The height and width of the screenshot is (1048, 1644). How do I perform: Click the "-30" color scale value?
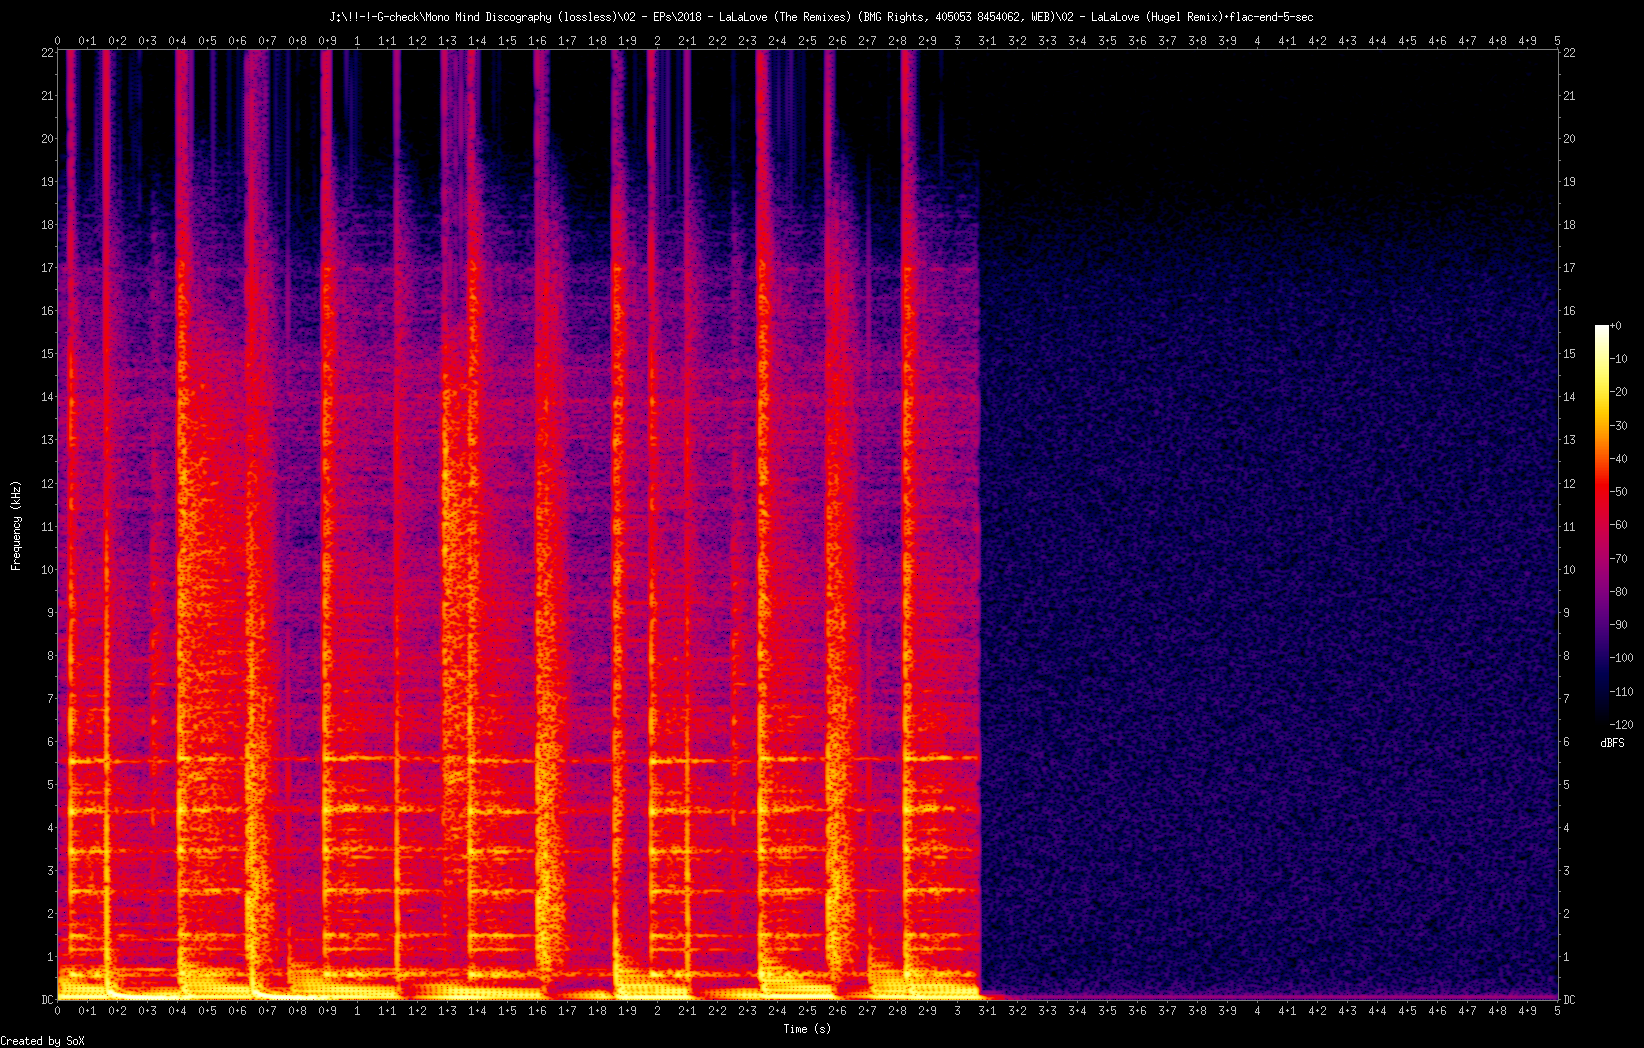(x=1619, y=425)
